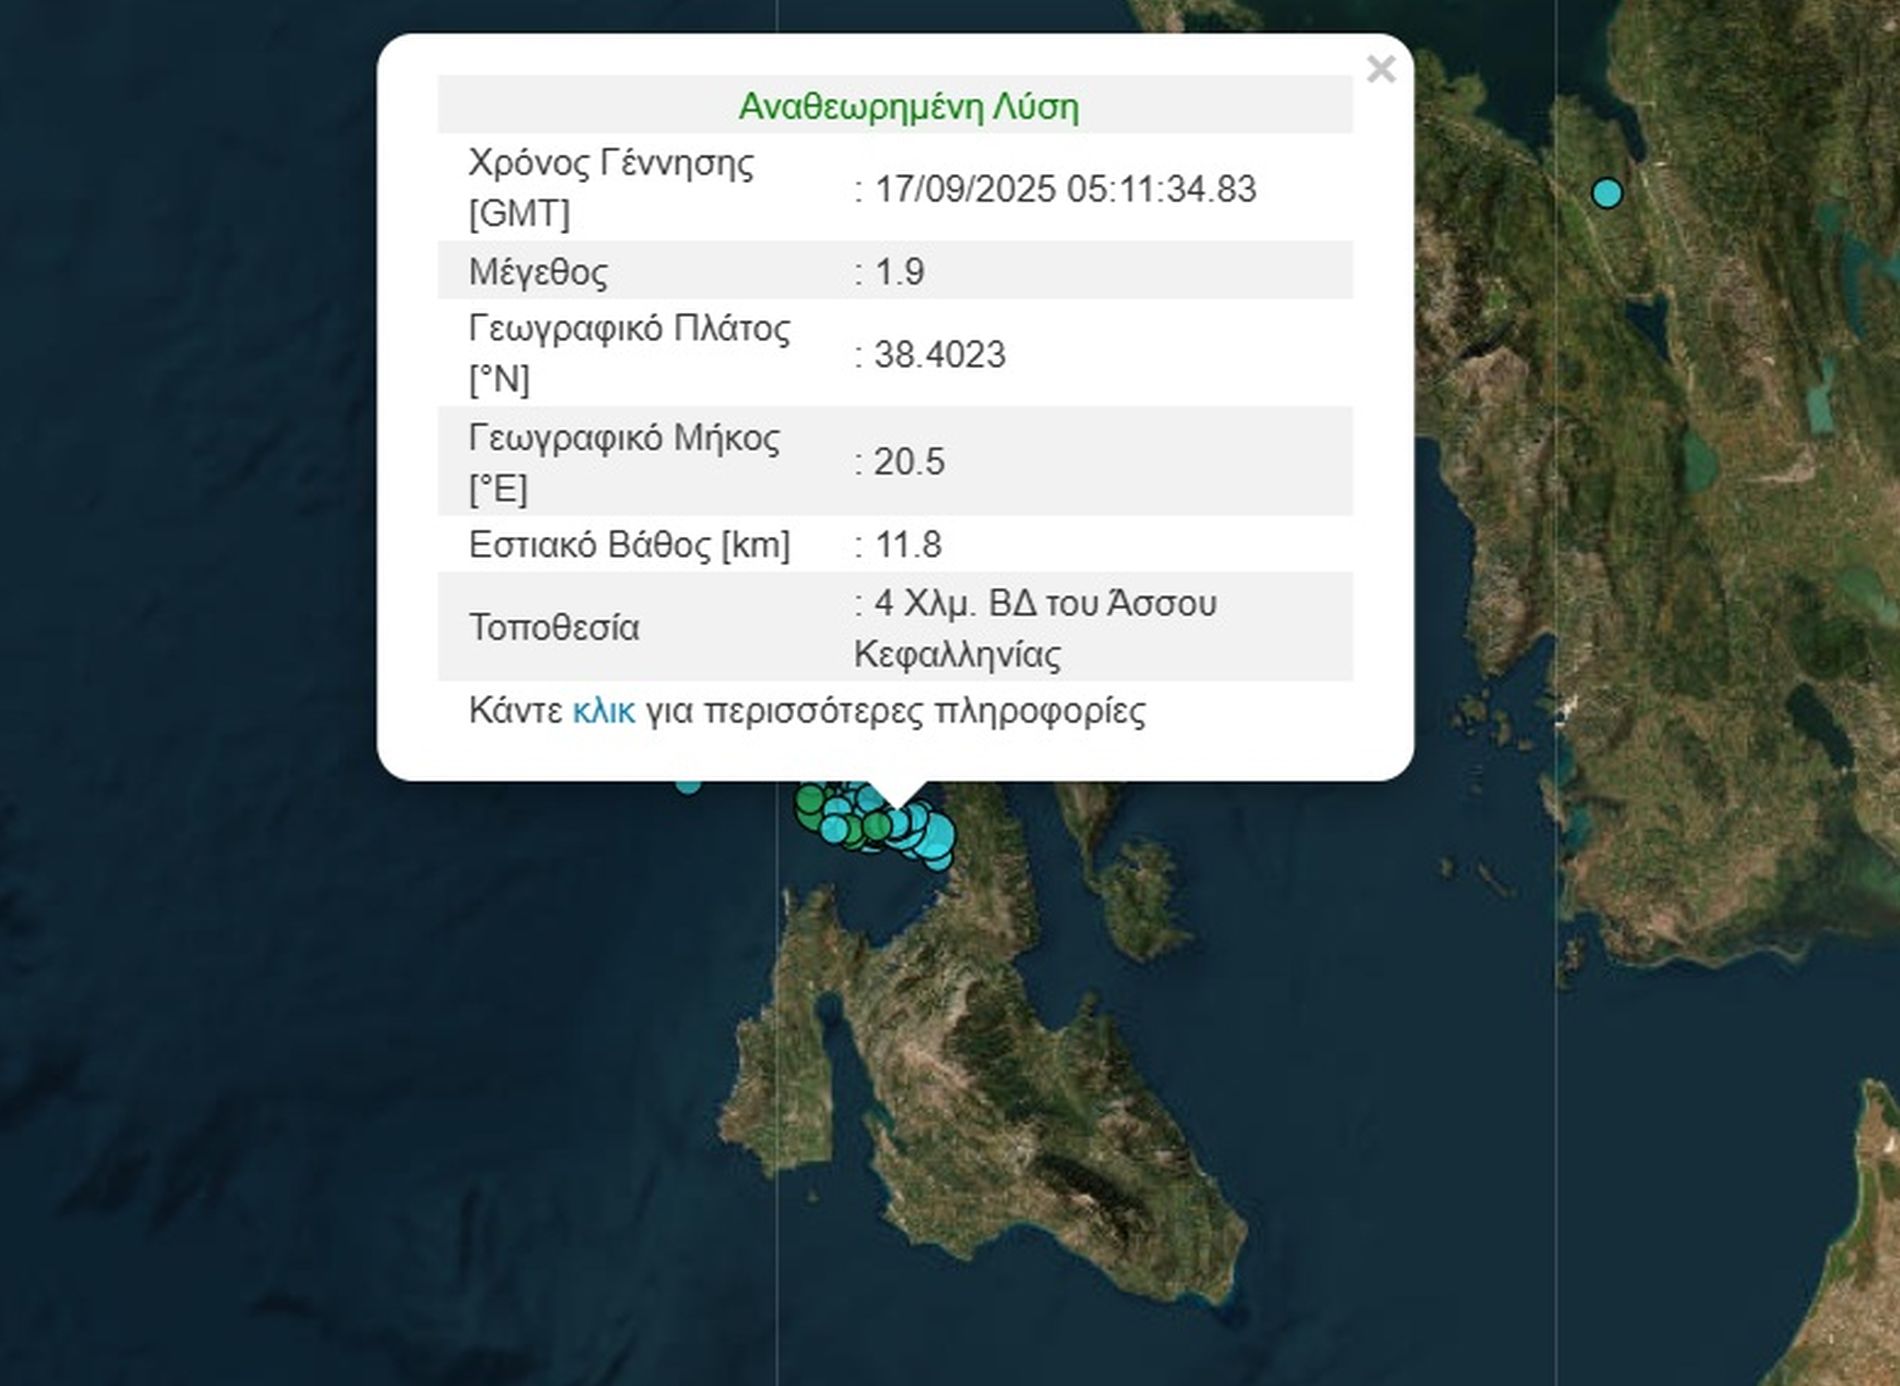Click the longitude value 20.5

click(909, 462)
